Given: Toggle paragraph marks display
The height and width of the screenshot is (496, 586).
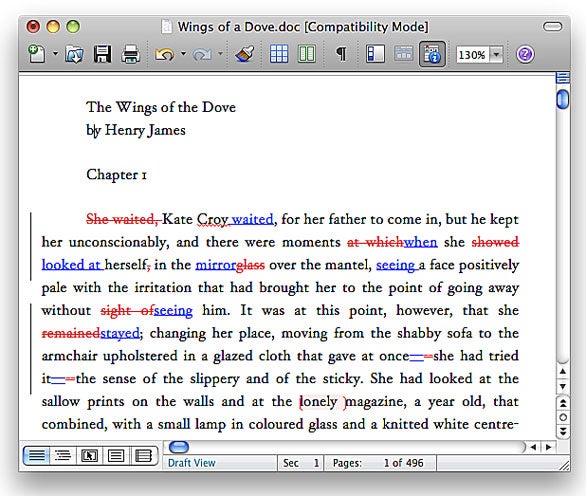Looking at the screenshot, I should pos(341,54).
